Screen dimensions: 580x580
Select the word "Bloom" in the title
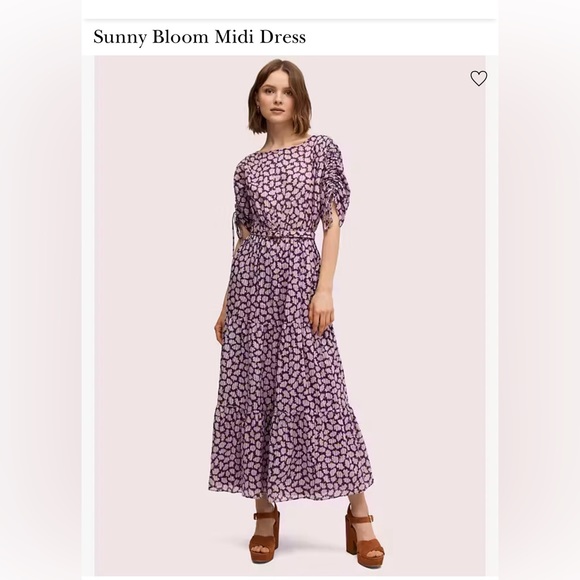click(181, 37)
